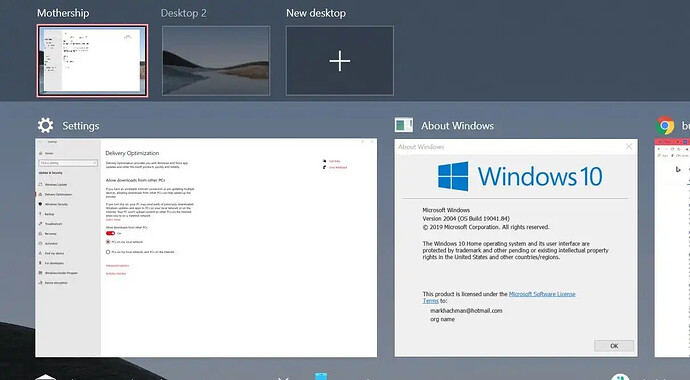
Task: Toggle Allow downloads from other PCs switch
Action: point(110,233)
